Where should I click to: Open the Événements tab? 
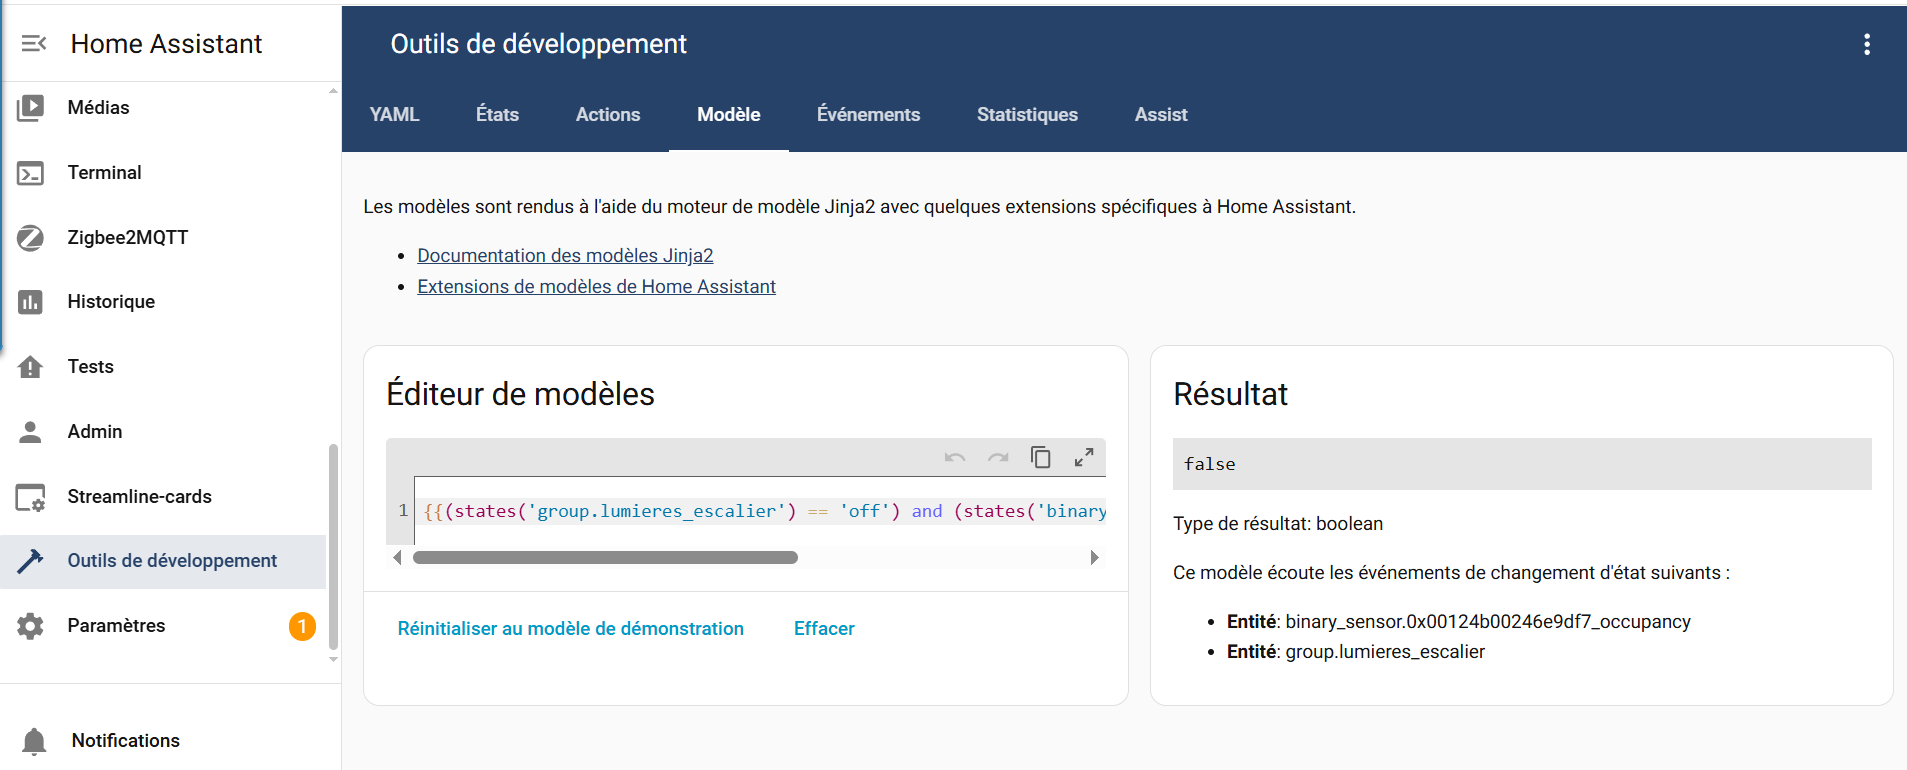click(x=867, y=115)
